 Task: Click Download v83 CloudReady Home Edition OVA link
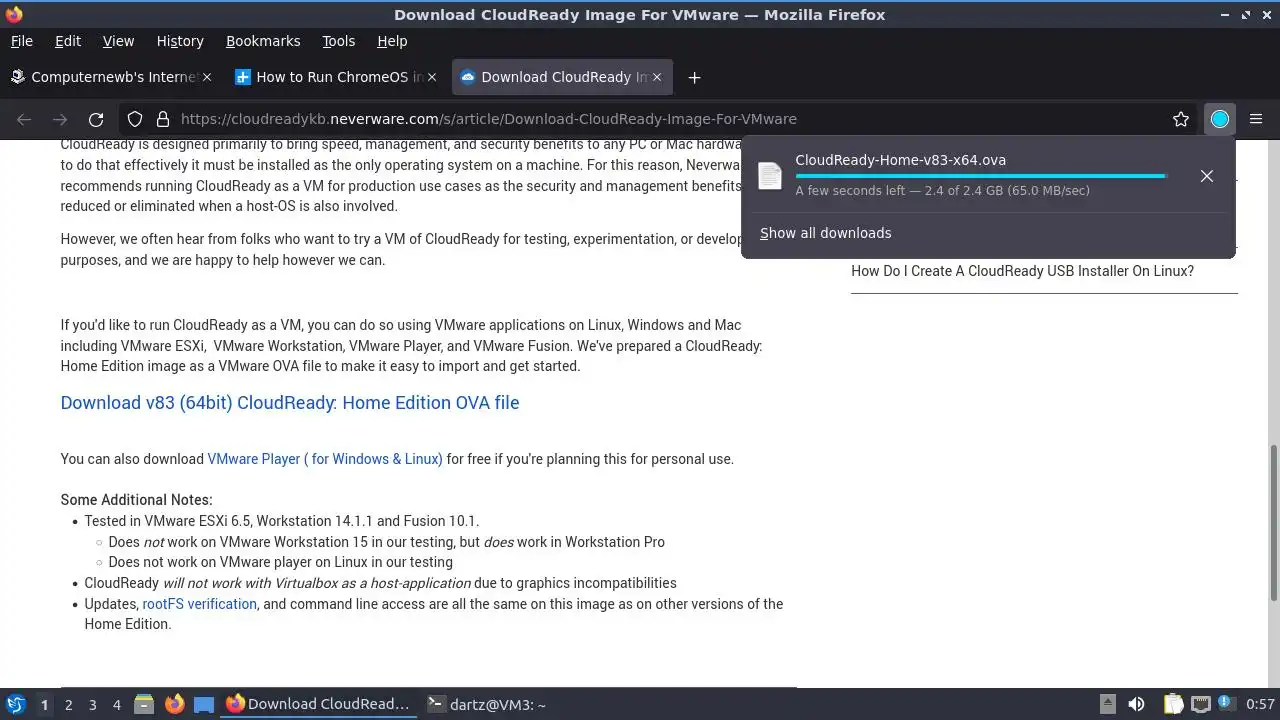(x=290, y=402)
